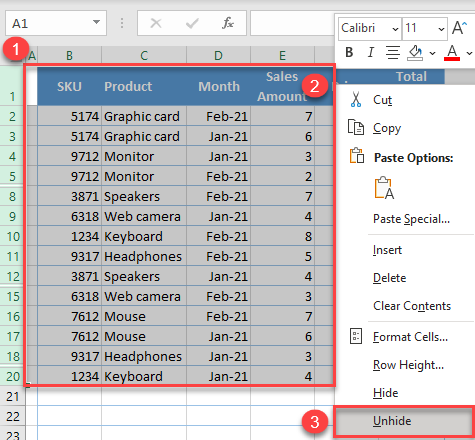Viewport: 475px width, 440px height.
Task: Choose Delete from context menu
Action: (389, 278)
